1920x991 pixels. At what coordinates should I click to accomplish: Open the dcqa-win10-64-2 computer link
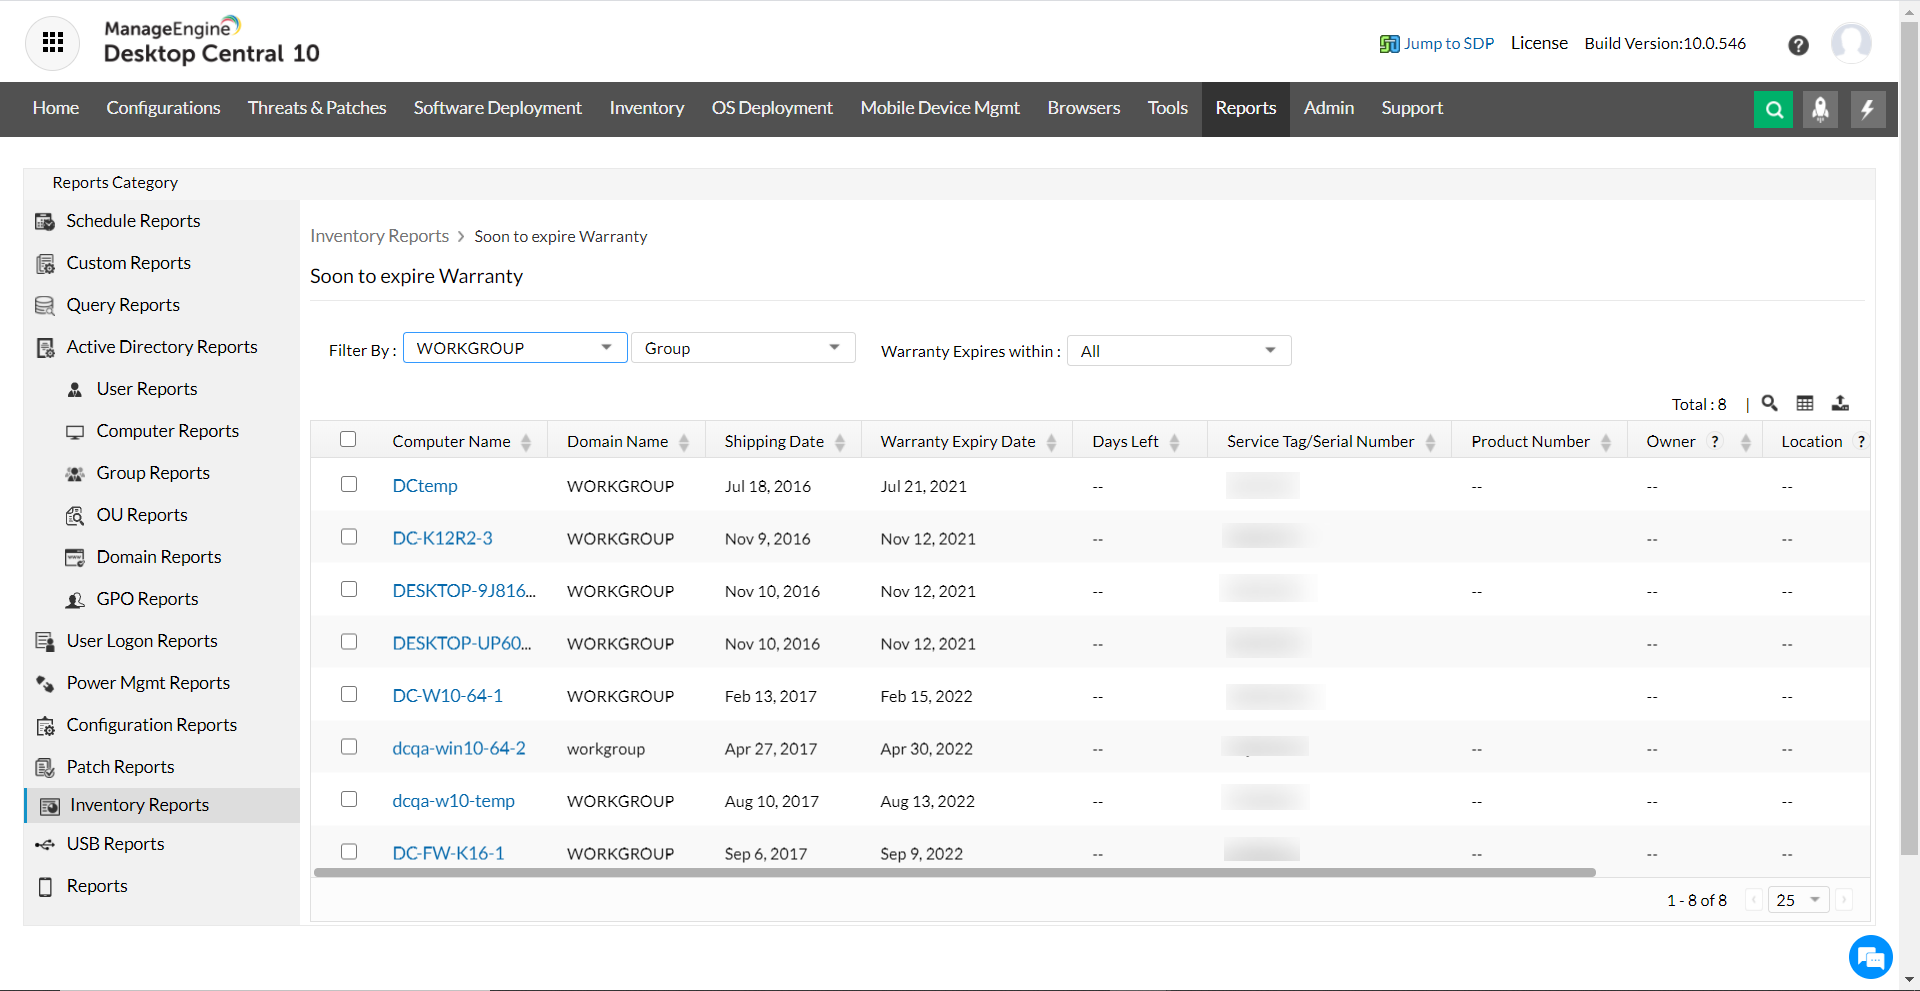tap(458, 748)
